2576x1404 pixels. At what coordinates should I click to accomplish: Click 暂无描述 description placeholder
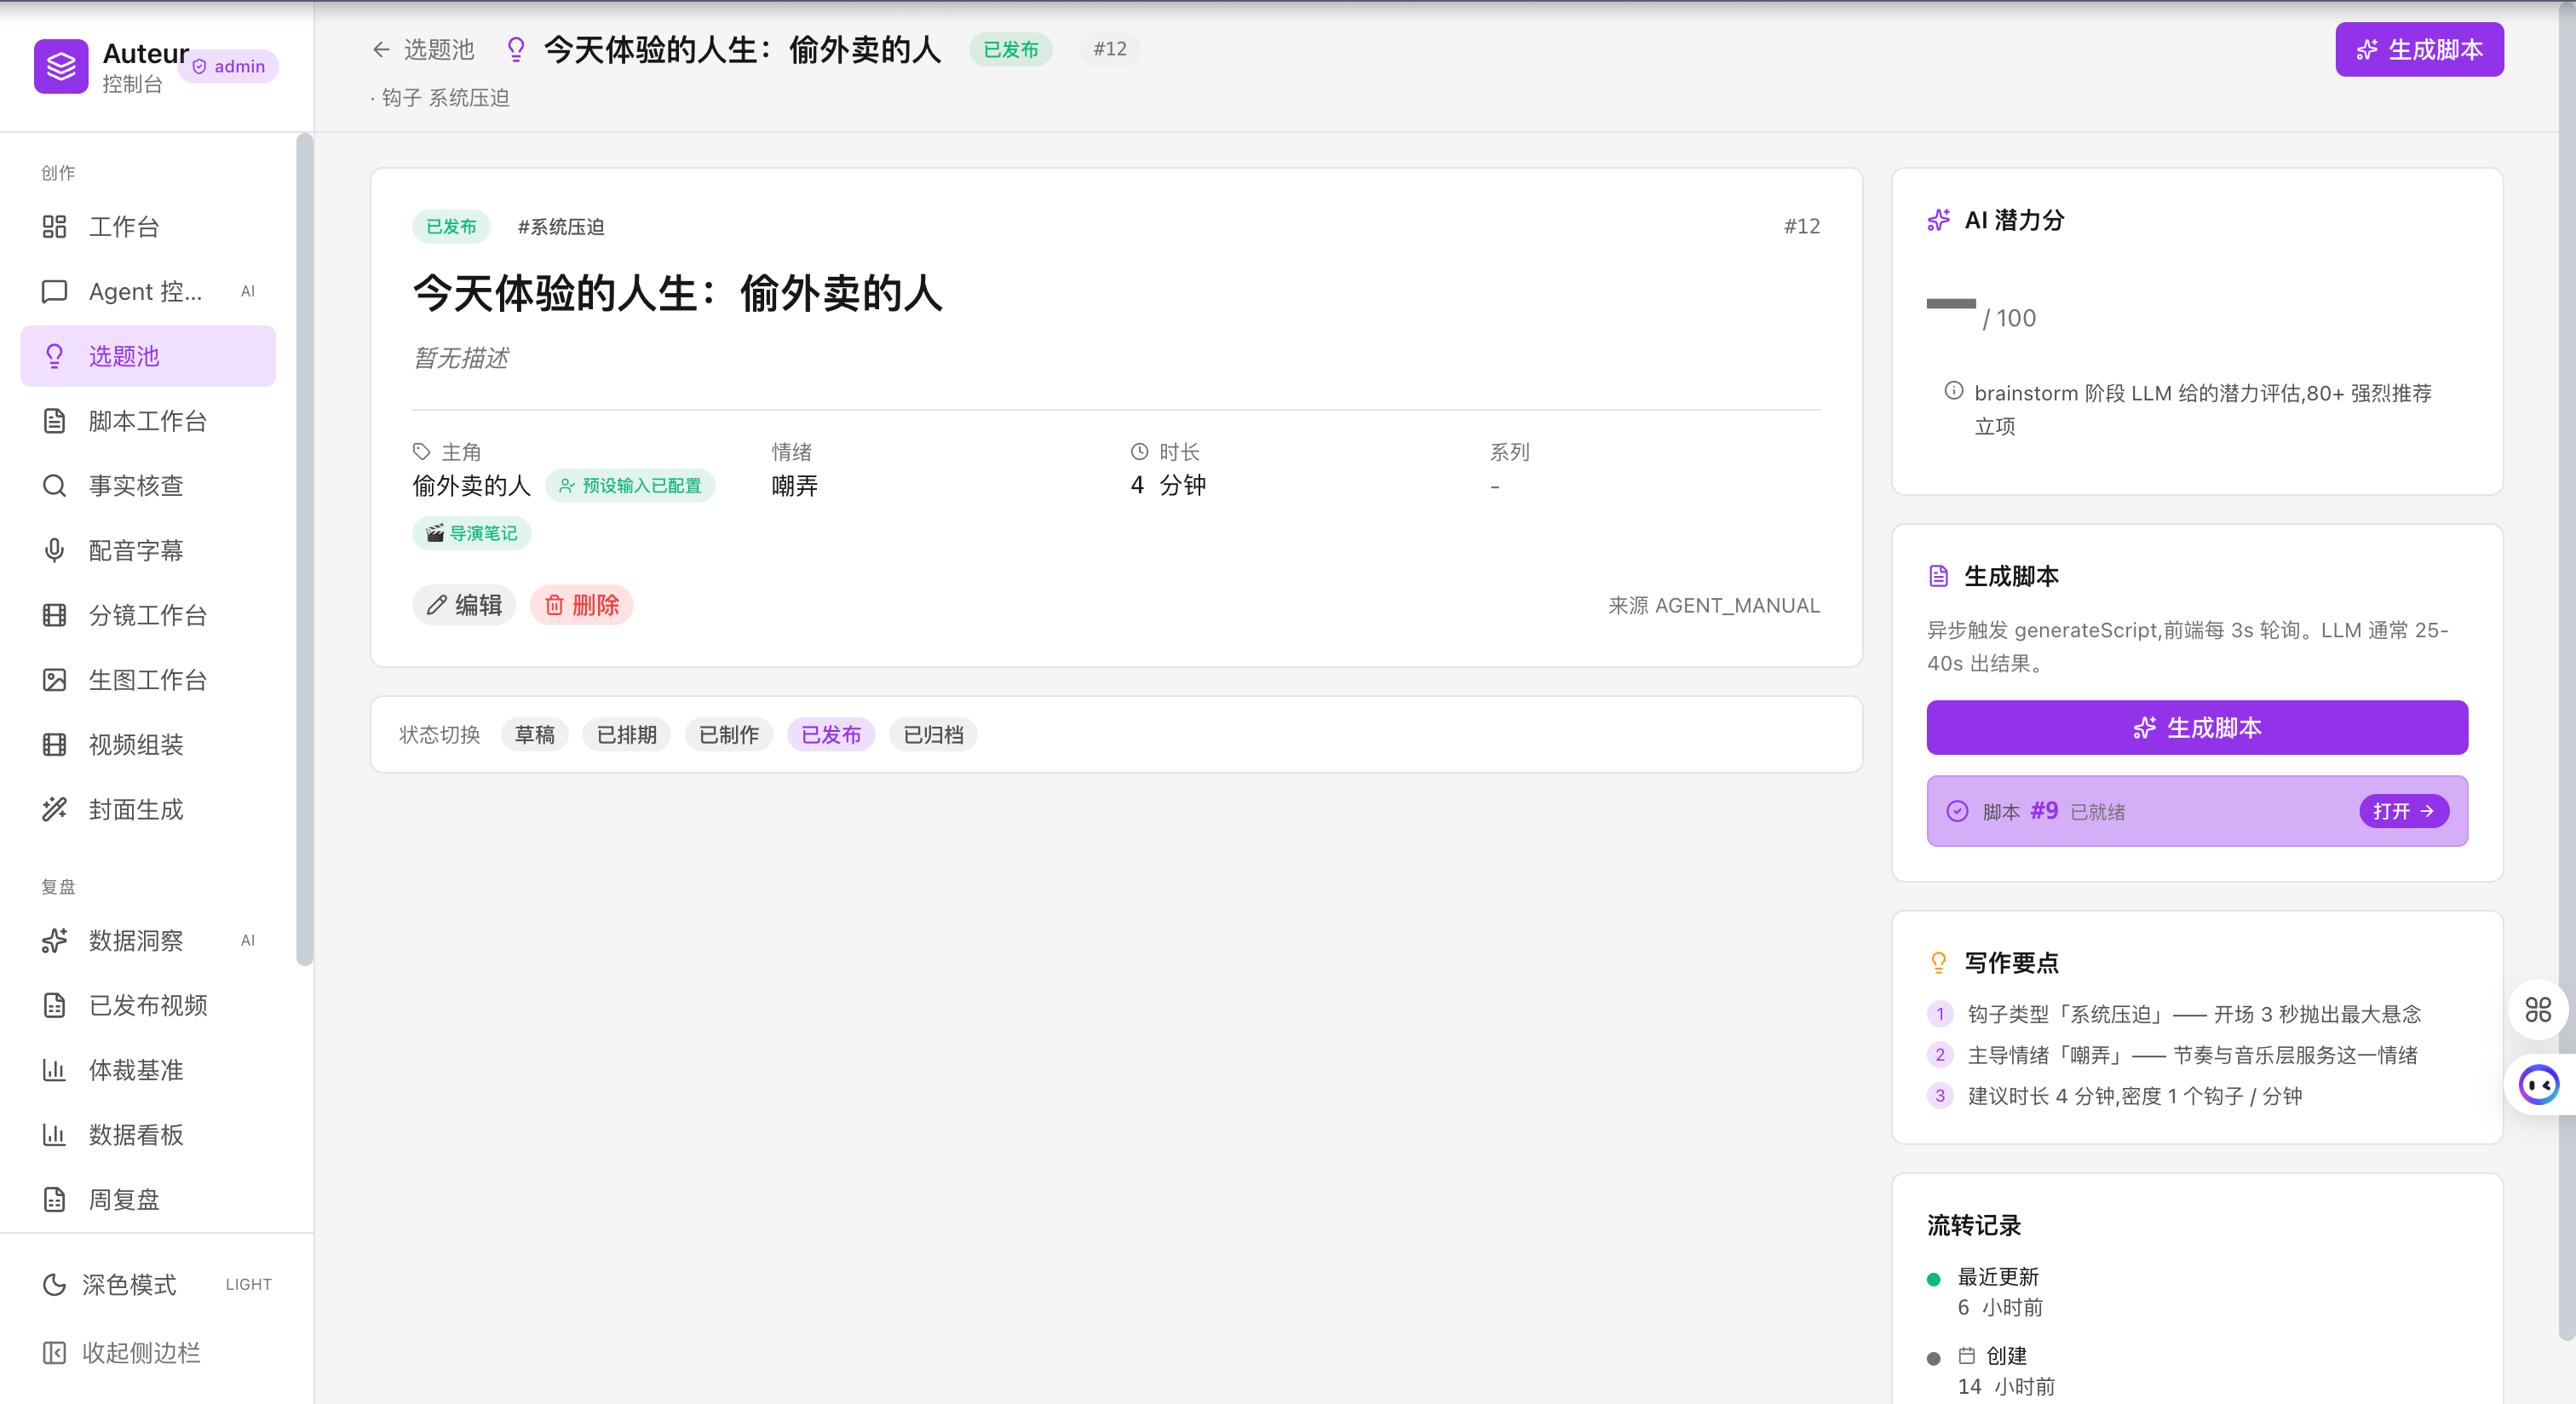pyautogui.click(x=461, y=358)
